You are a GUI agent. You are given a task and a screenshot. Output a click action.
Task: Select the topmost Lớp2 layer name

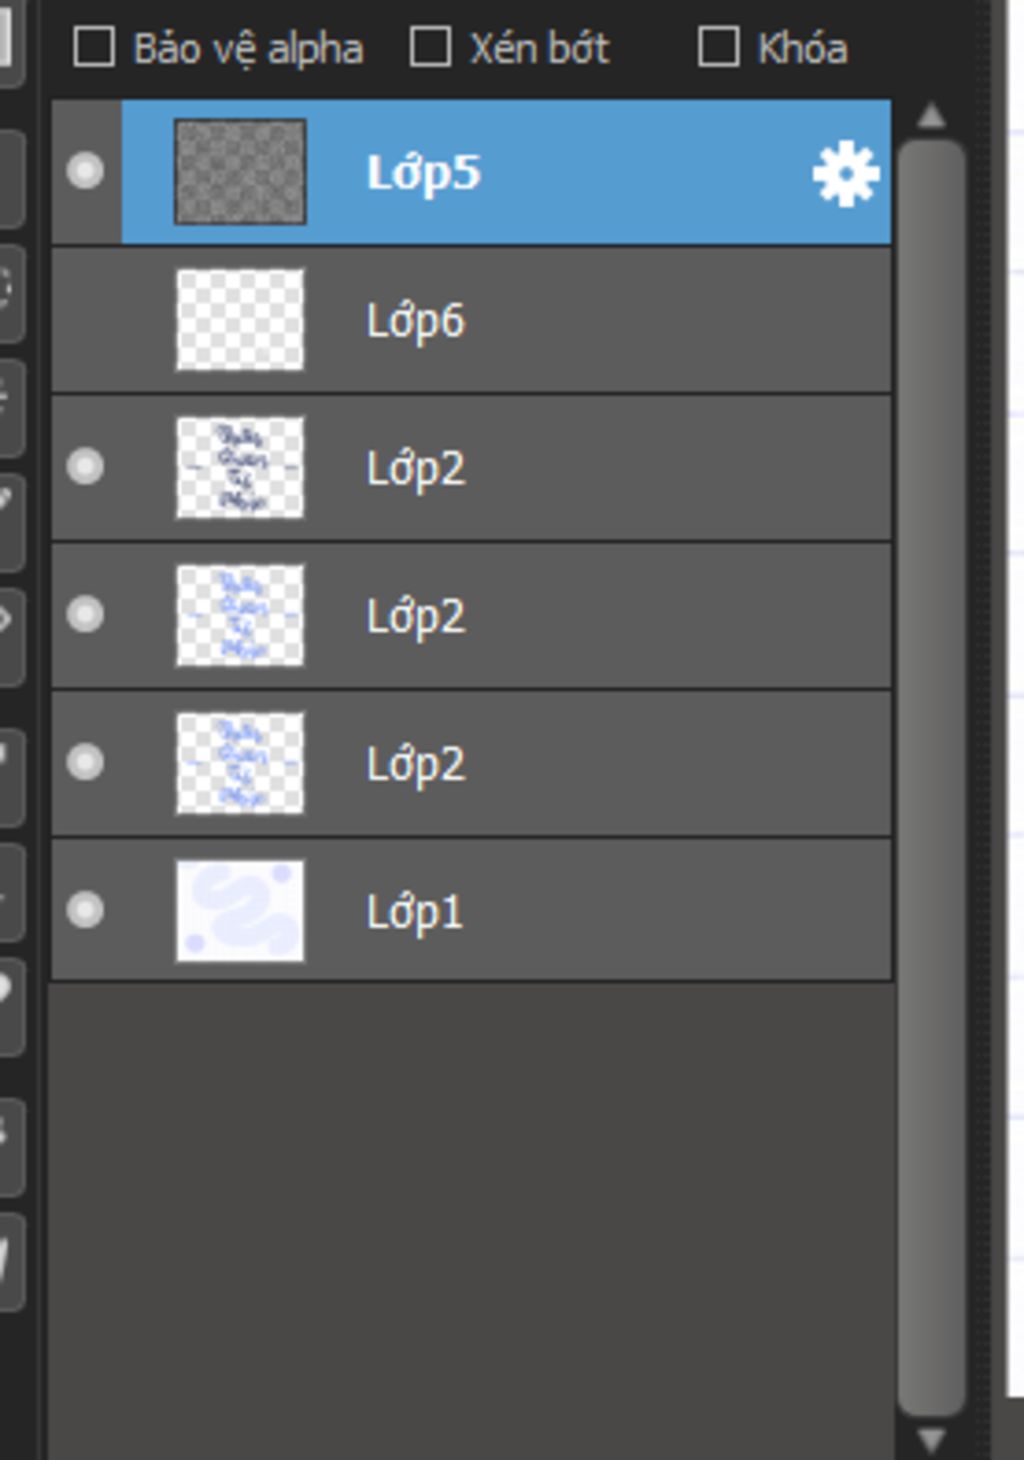(415, 468)
